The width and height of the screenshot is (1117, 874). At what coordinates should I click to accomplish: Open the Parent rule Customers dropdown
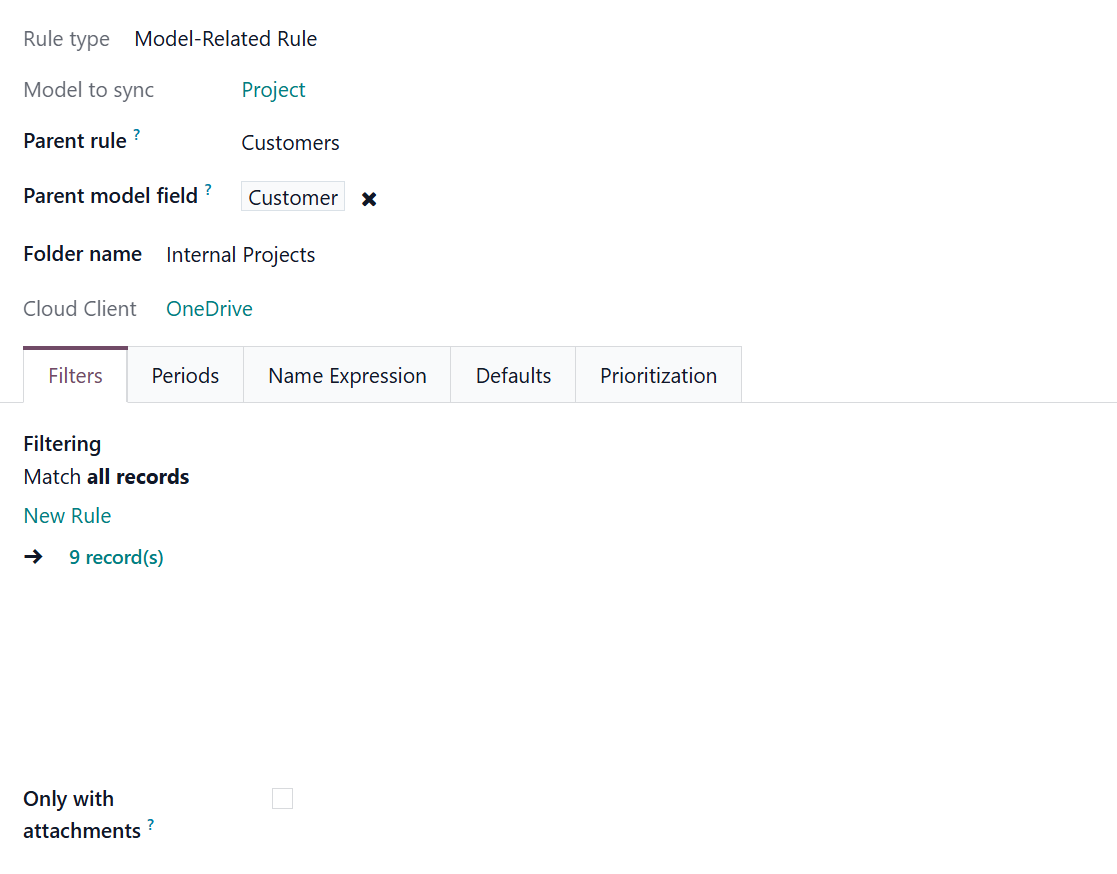tap(290, 143)
